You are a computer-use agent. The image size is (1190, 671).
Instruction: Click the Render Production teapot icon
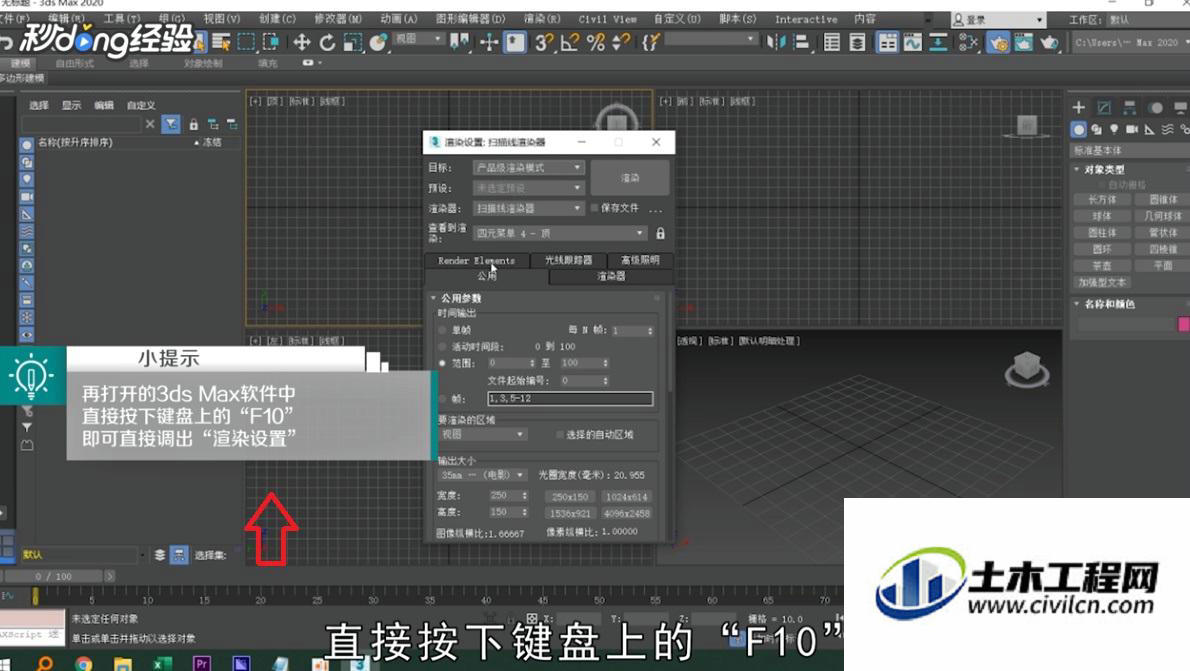[1050, 43]
